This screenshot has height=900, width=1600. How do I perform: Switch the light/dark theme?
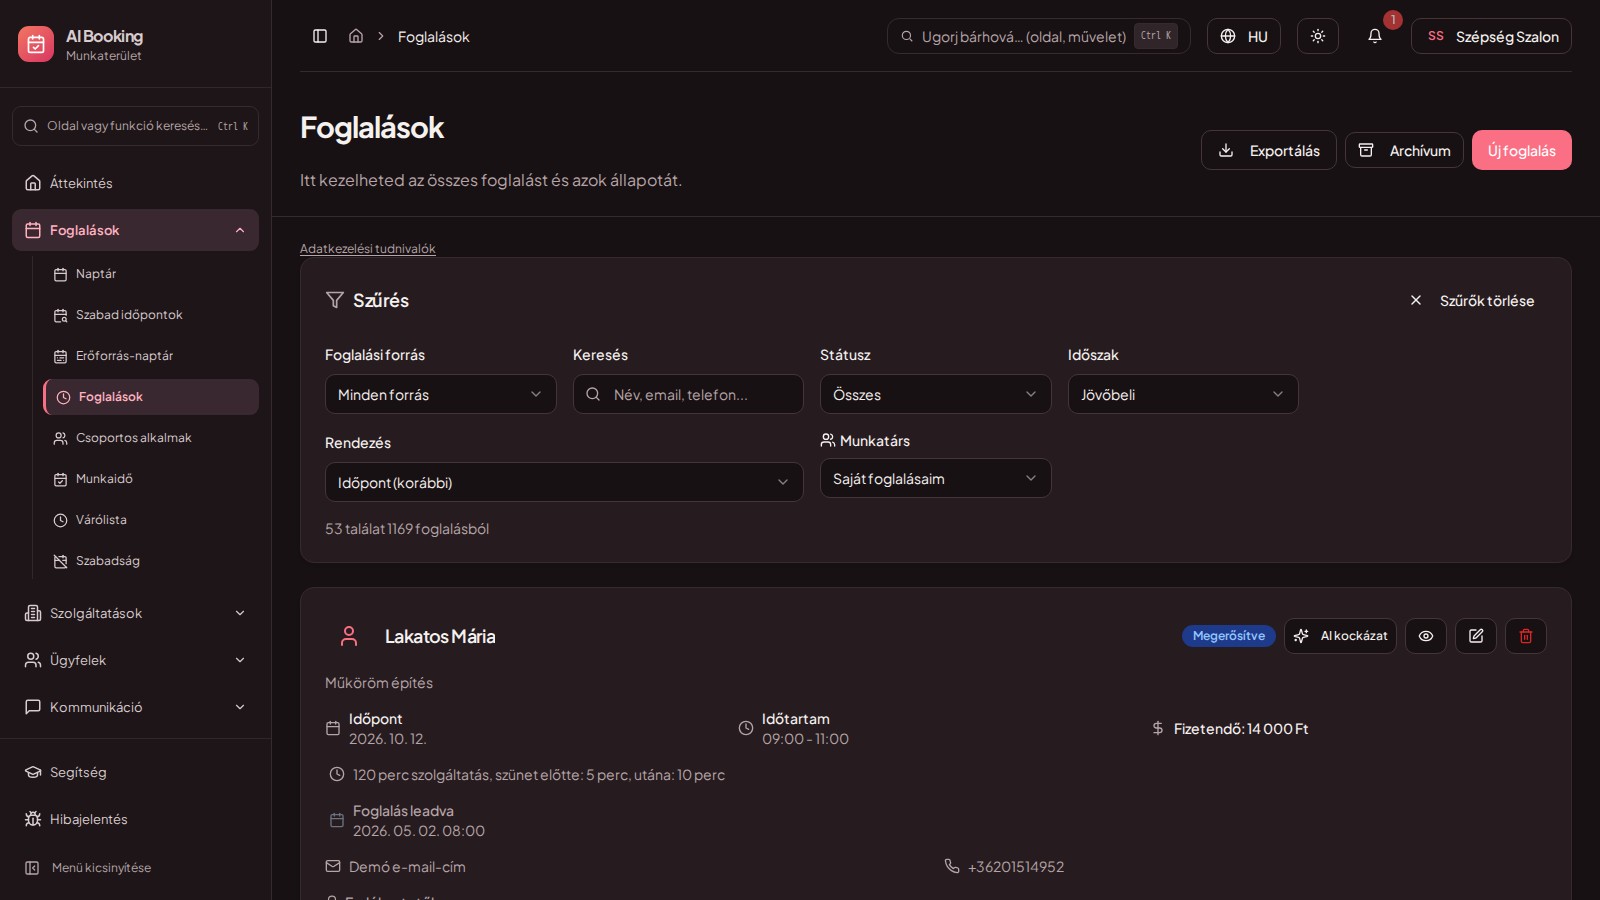pyautogui.click(x=1318, y=36)
